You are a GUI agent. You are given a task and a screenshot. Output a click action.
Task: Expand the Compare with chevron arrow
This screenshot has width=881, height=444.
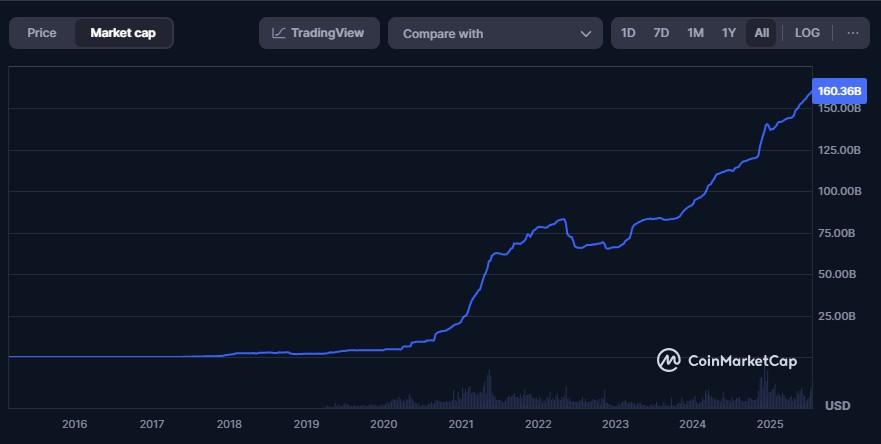tap(585, 34)
